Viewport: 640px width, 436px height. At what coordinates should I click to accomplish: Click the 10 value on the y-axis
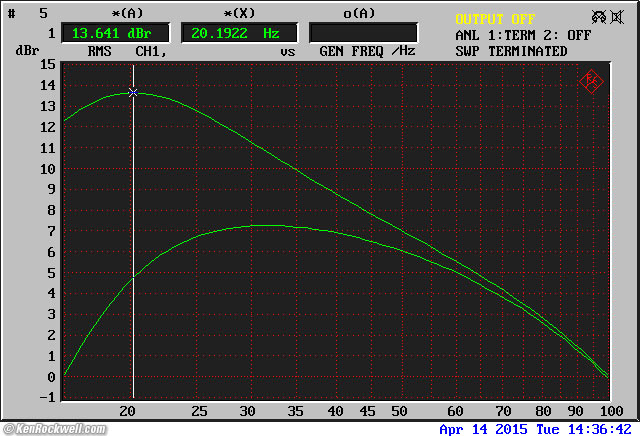click(47, 169)
